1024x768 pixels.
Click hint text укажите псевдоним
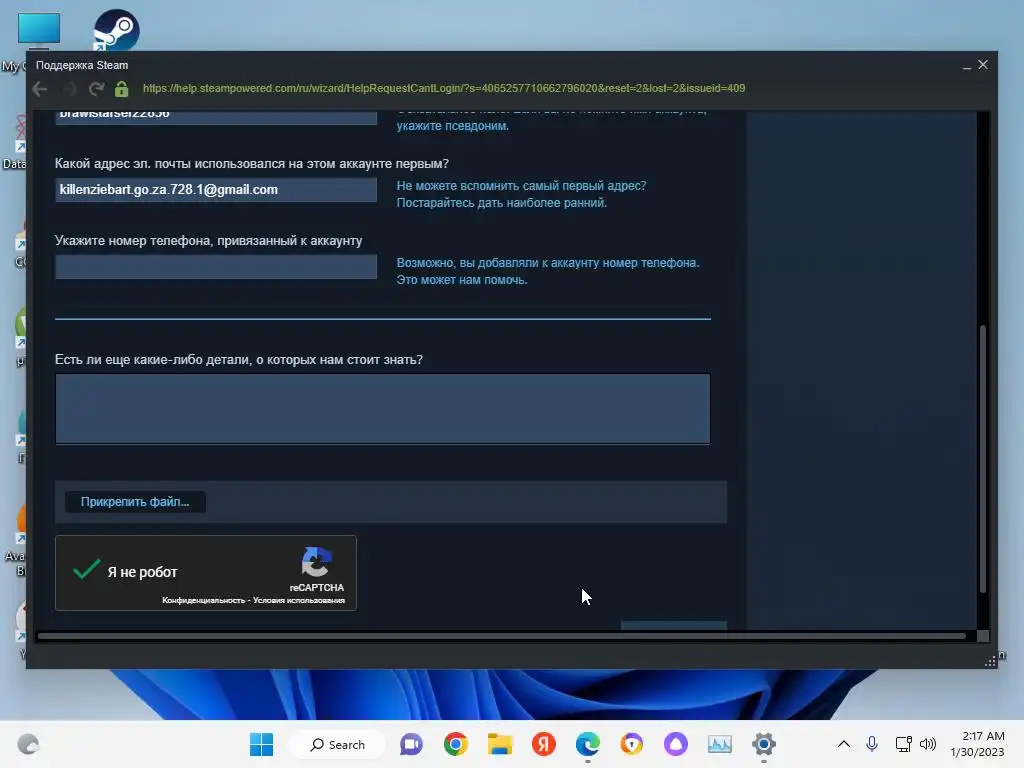pyautogui.click(x=453, y=126)
